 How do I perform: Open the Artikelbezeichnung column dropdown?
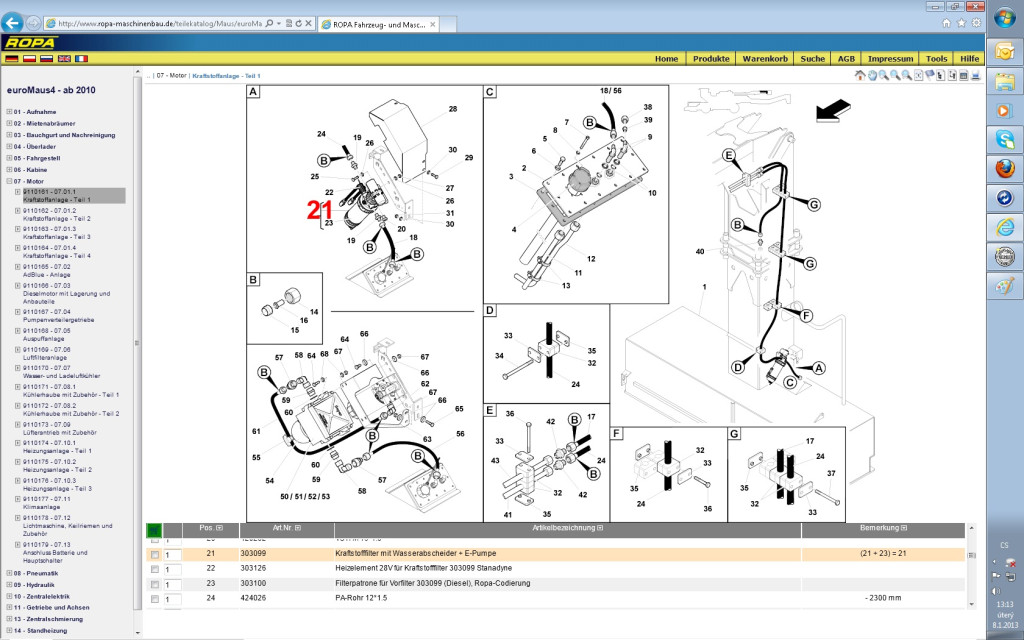[600, 528]
